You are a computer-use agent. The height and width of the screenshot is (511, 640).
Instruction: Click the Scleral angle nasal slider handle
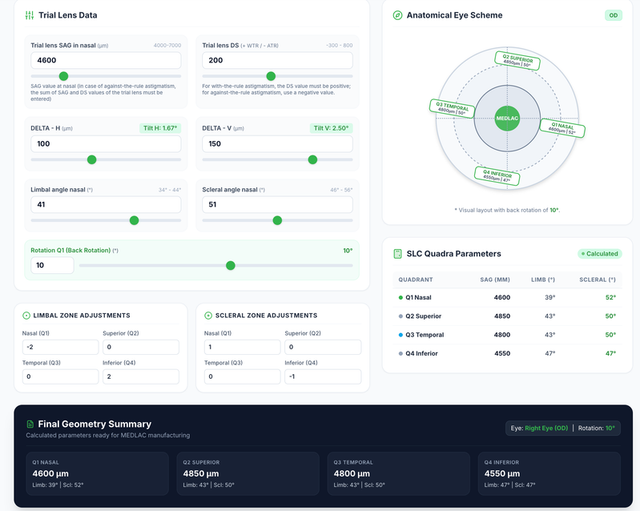277,220
